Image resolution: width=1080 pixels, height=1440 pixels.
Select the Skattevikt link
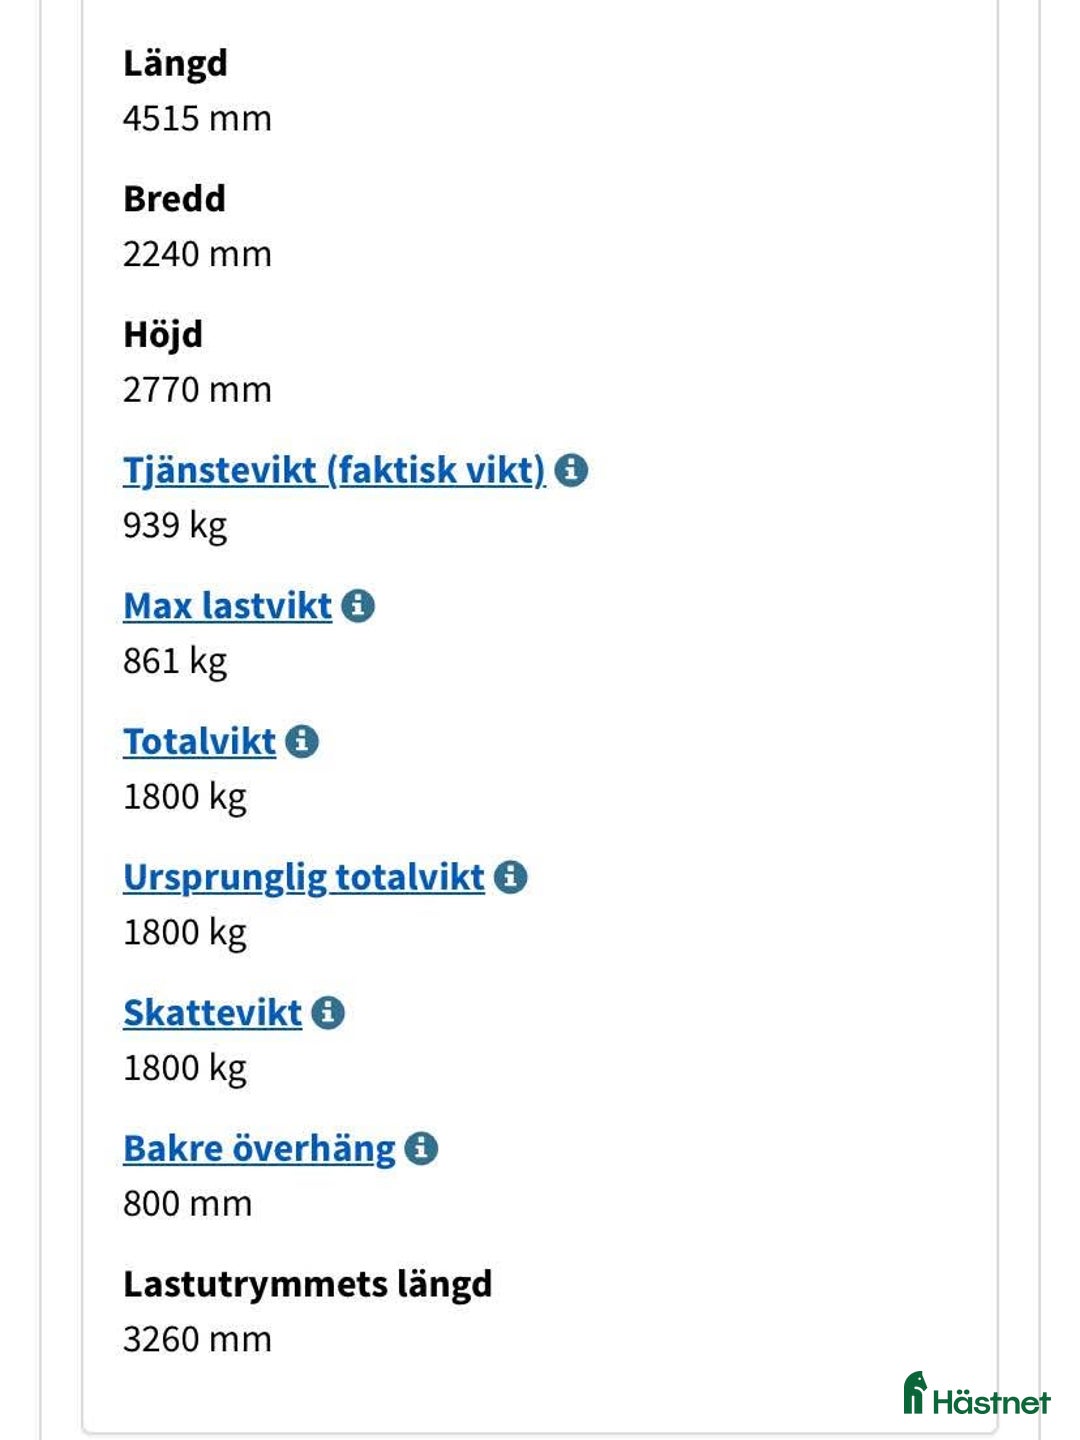(x=211, y=1012)
